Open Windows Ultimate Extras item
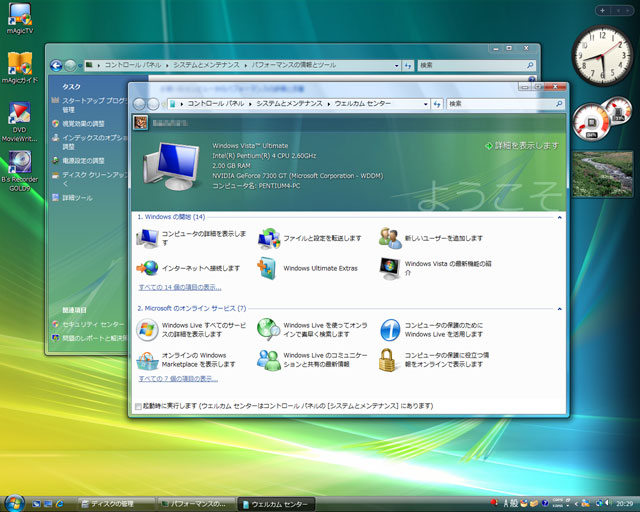 (x=308, y=268)
